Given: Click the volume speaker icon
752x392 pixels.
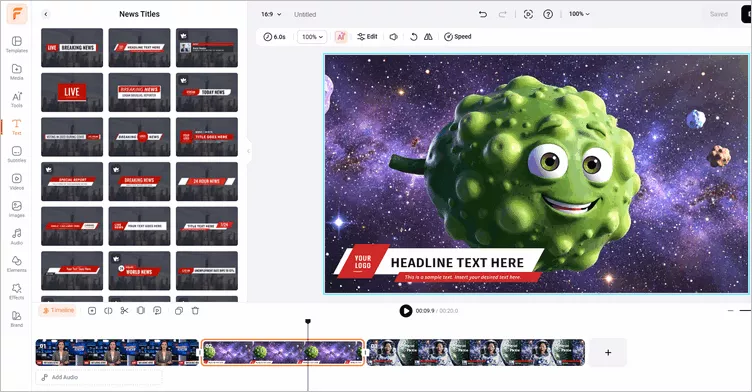Looking at the screenshot, I should (394, 37).
